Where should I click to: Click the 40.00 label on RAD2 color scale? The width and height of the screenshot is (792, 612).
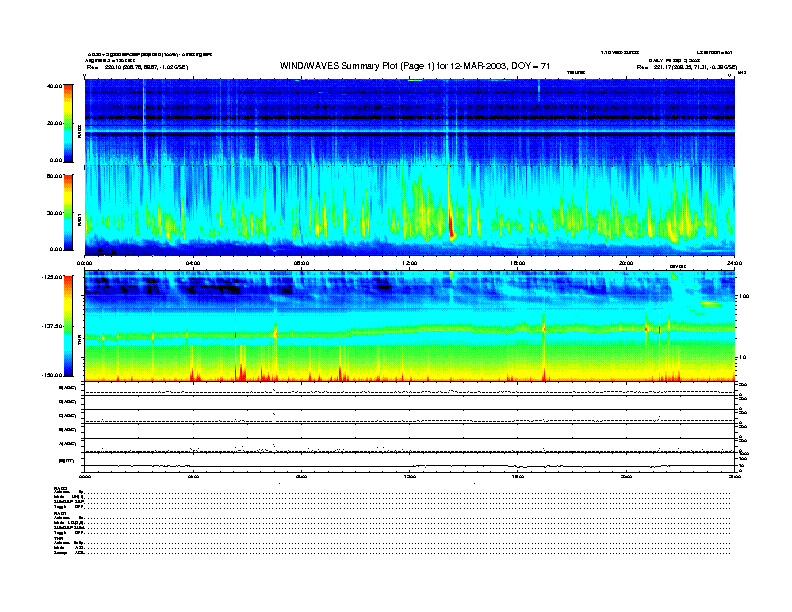[x=54, y=86]
